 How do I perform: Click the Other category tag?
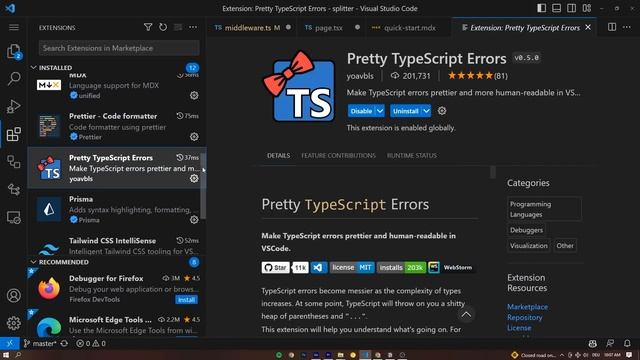coord(565,246)
